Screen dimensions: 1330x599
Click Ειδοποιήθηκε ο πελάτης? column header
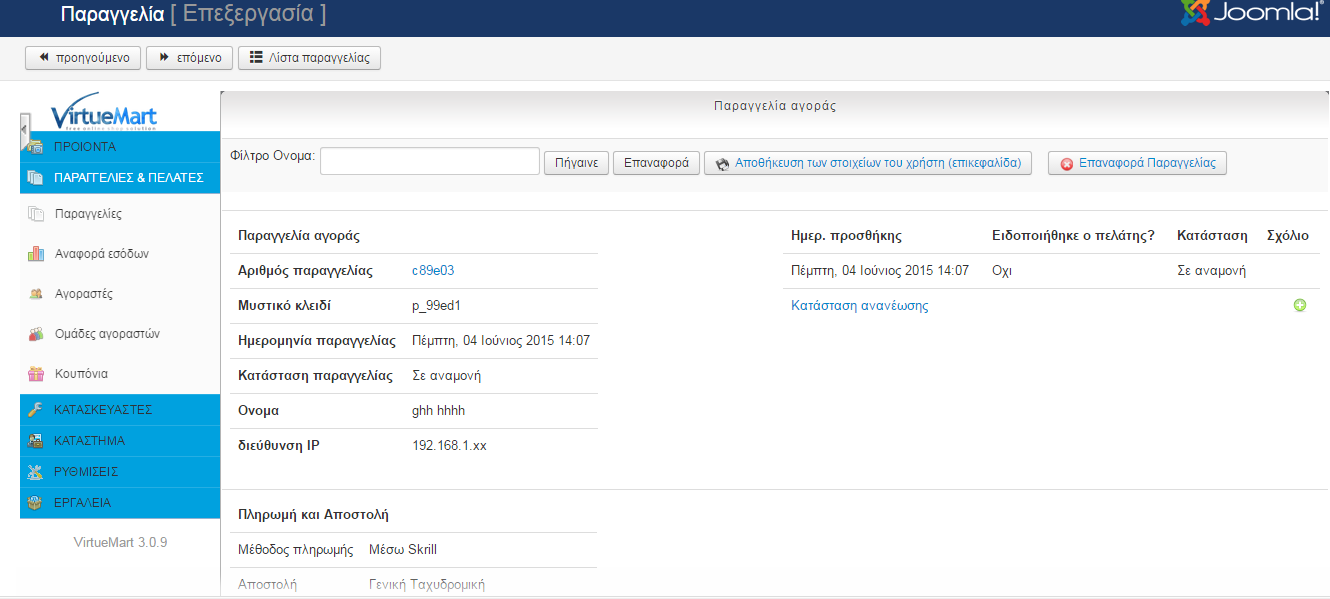tap(1073, 236)
